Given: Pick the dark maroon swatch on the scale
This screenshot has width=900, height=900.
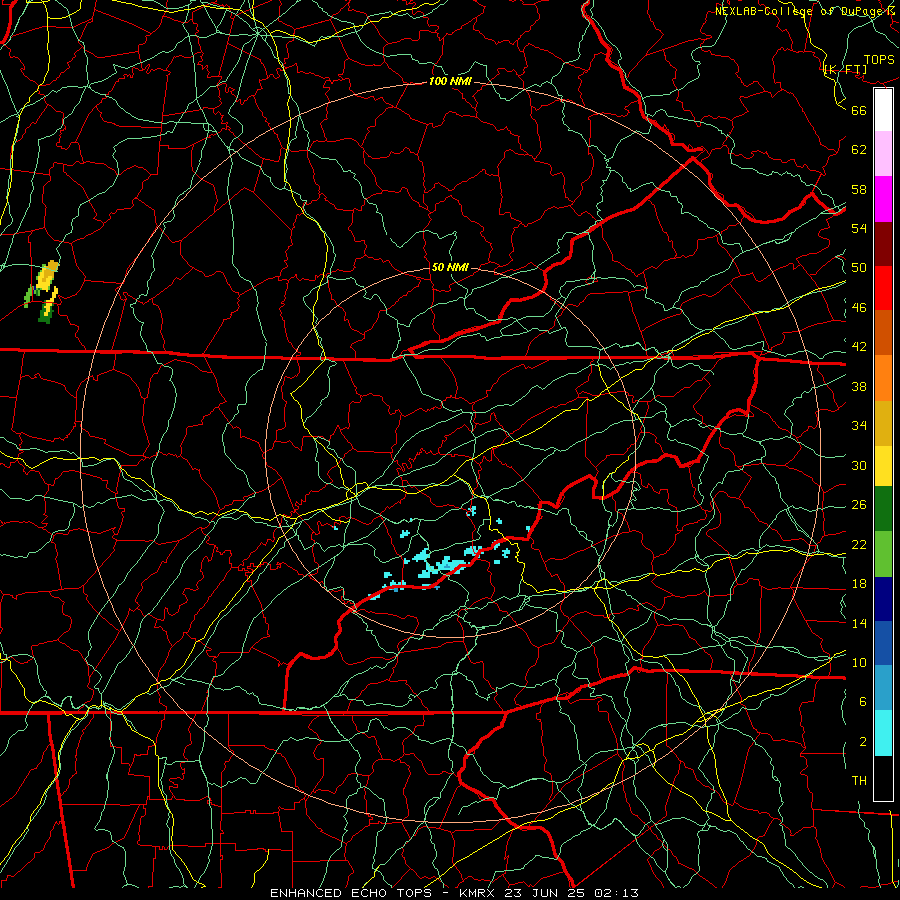Looking at the screenshot, I should pyautogui.click(x=883, y=244).
